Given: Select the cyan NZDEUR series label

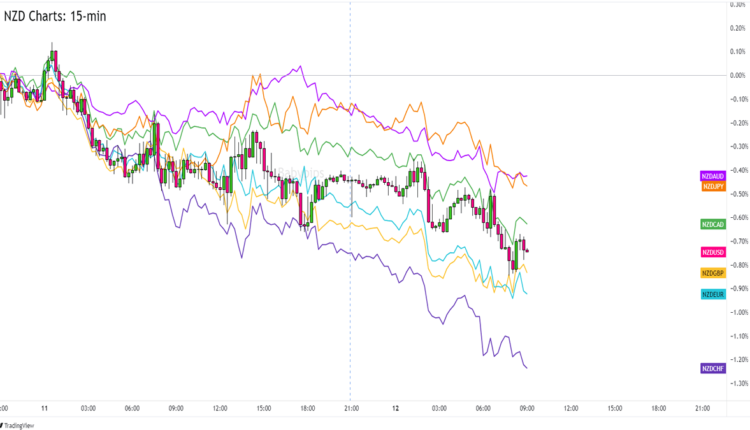Looking at the screenshot, I should point(712,293).
